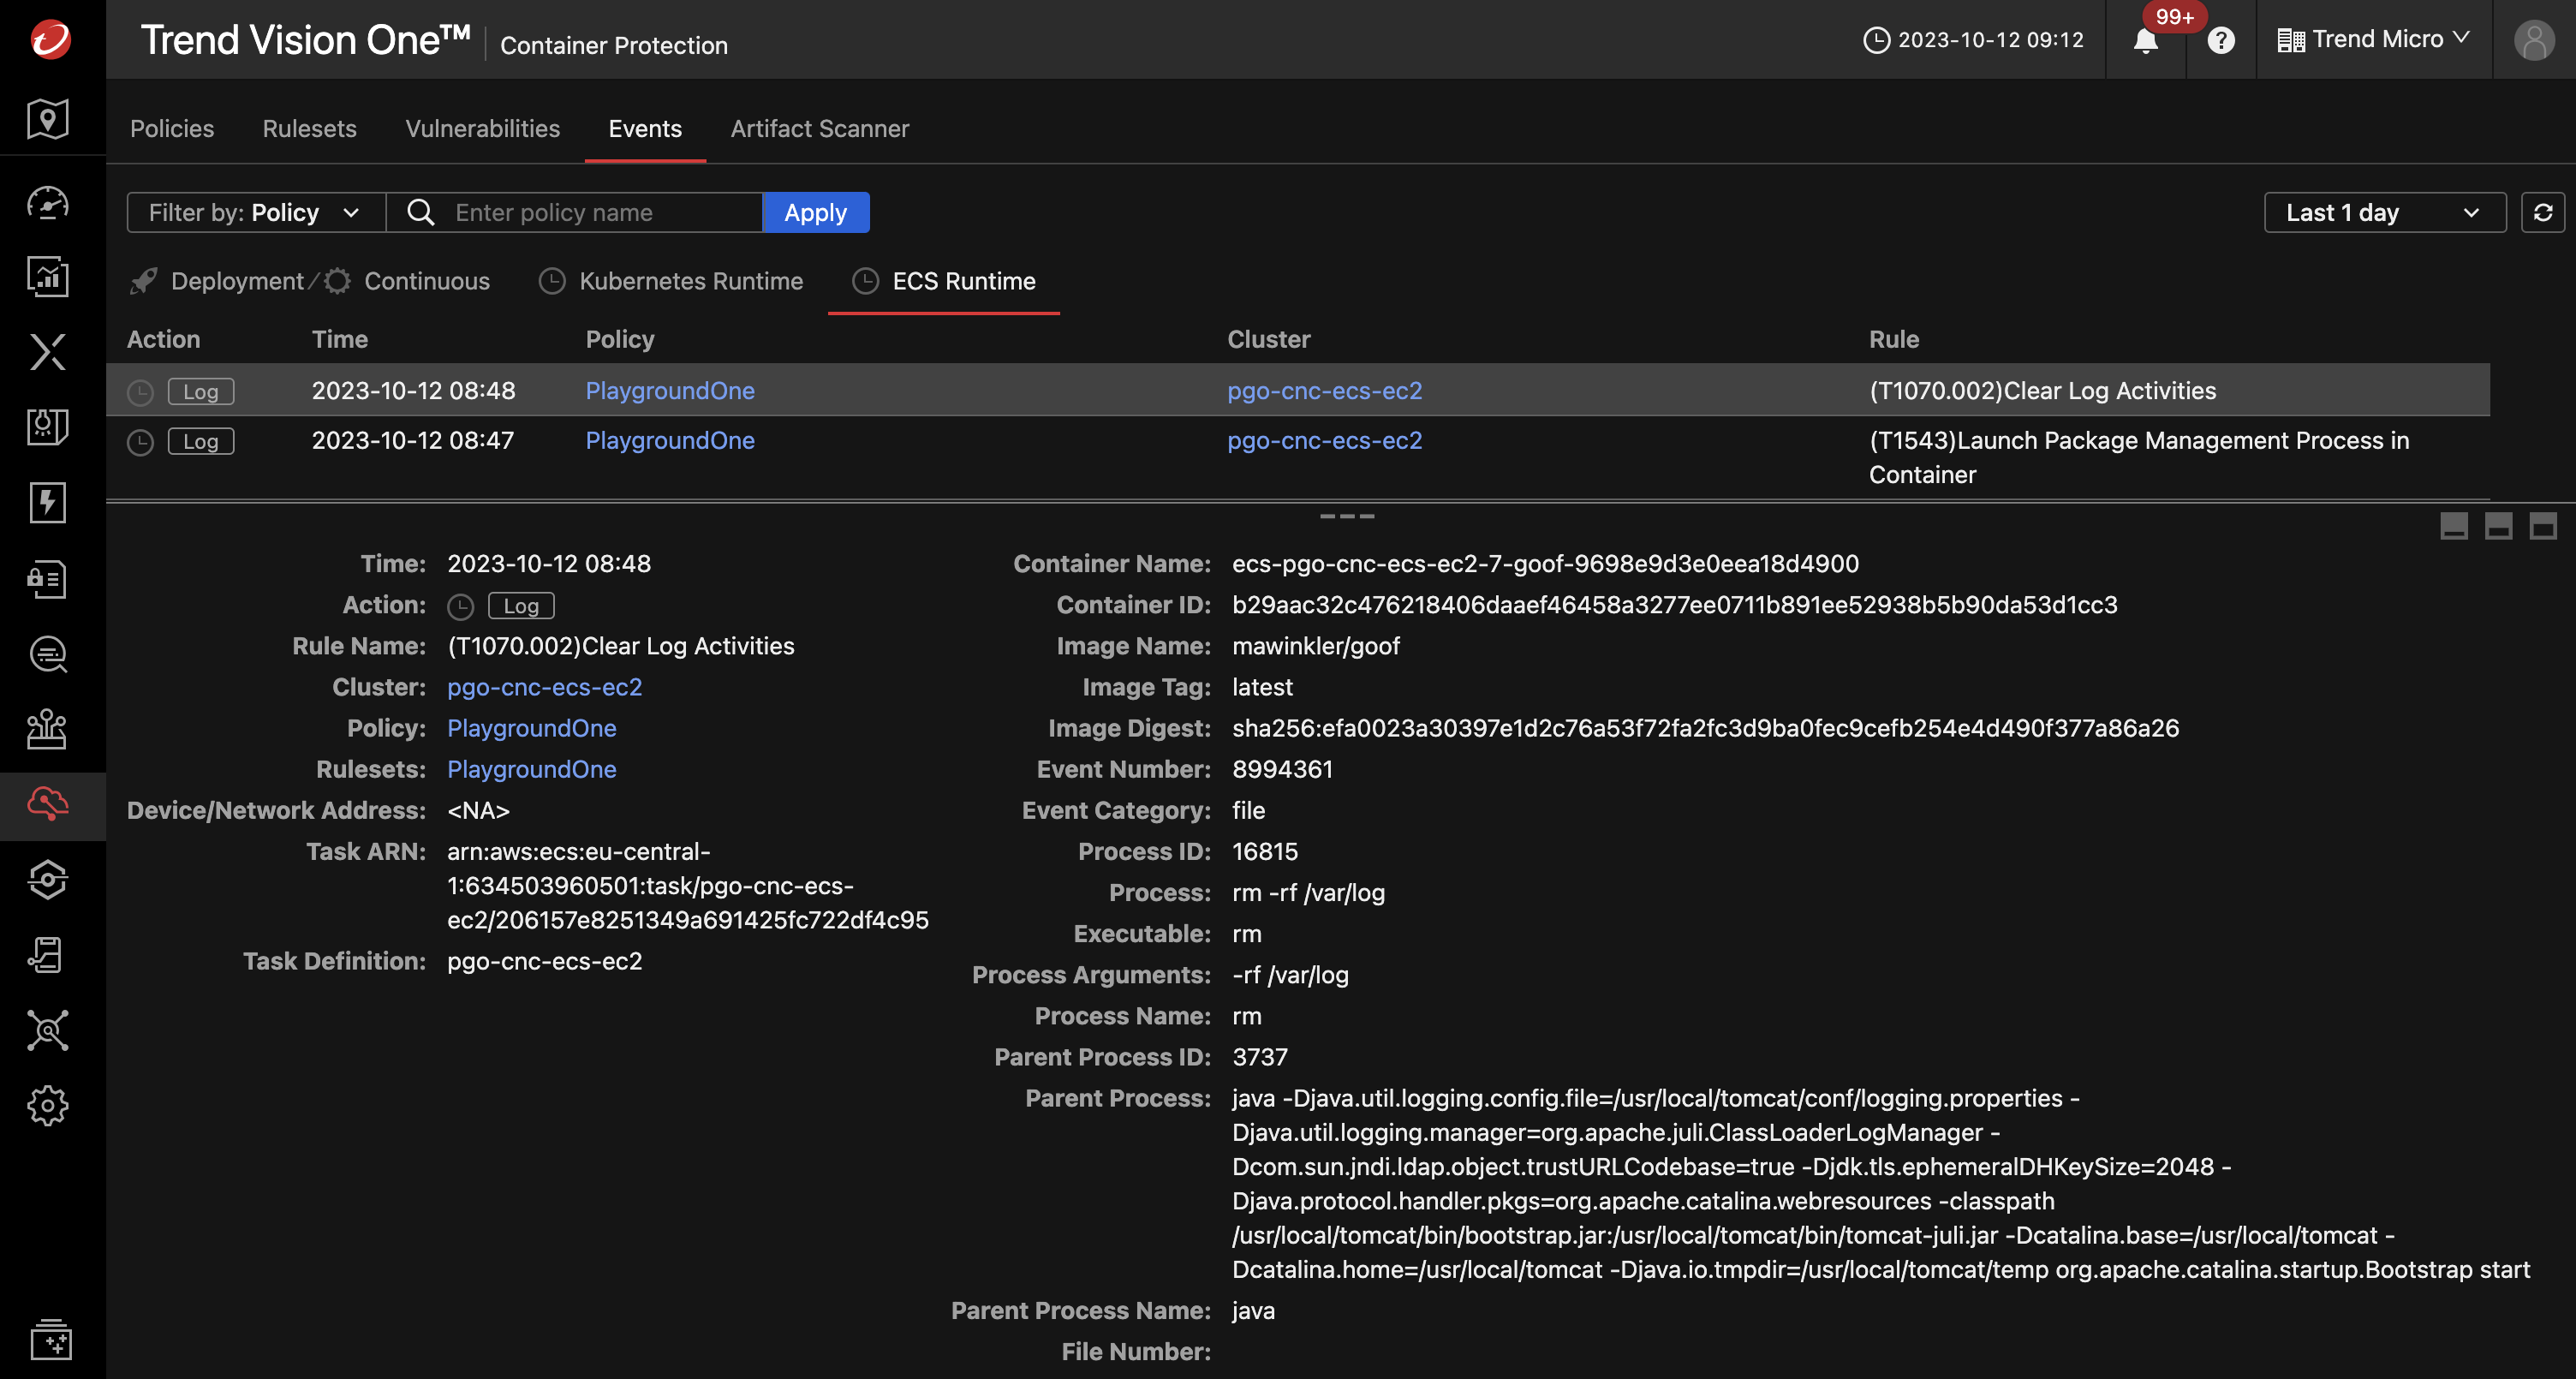2576x1379 pixels.
Task: Open the shield book sidebar icon
Action: tap(47, 427)
